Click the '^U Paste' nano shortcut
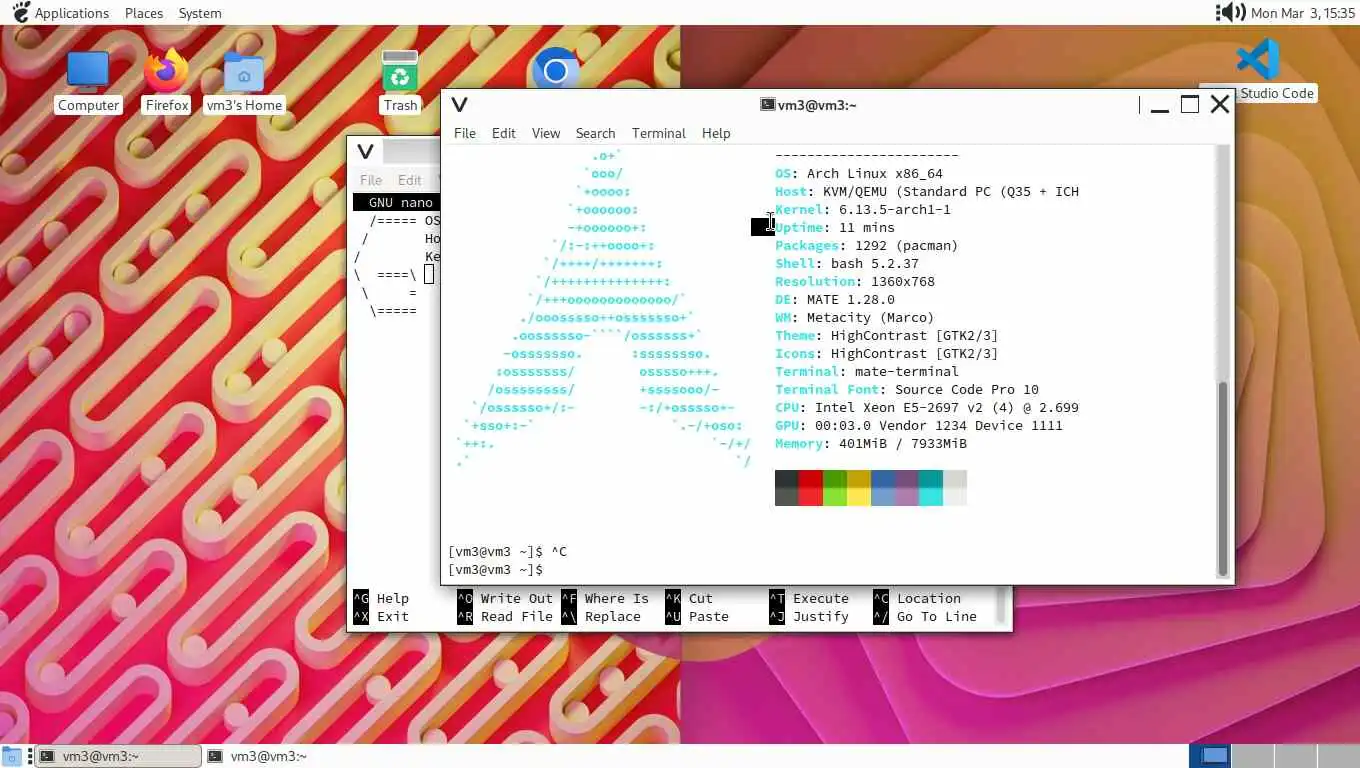 tap(697, 617)
